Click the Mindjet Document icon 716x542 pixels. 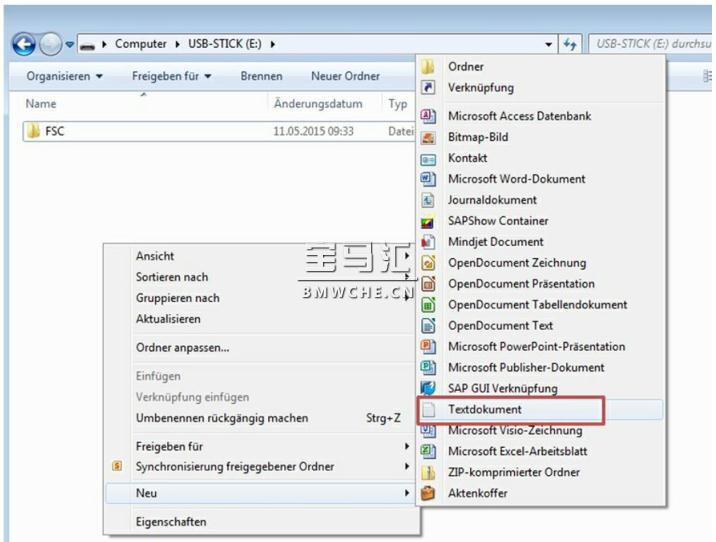pos(428,242)
